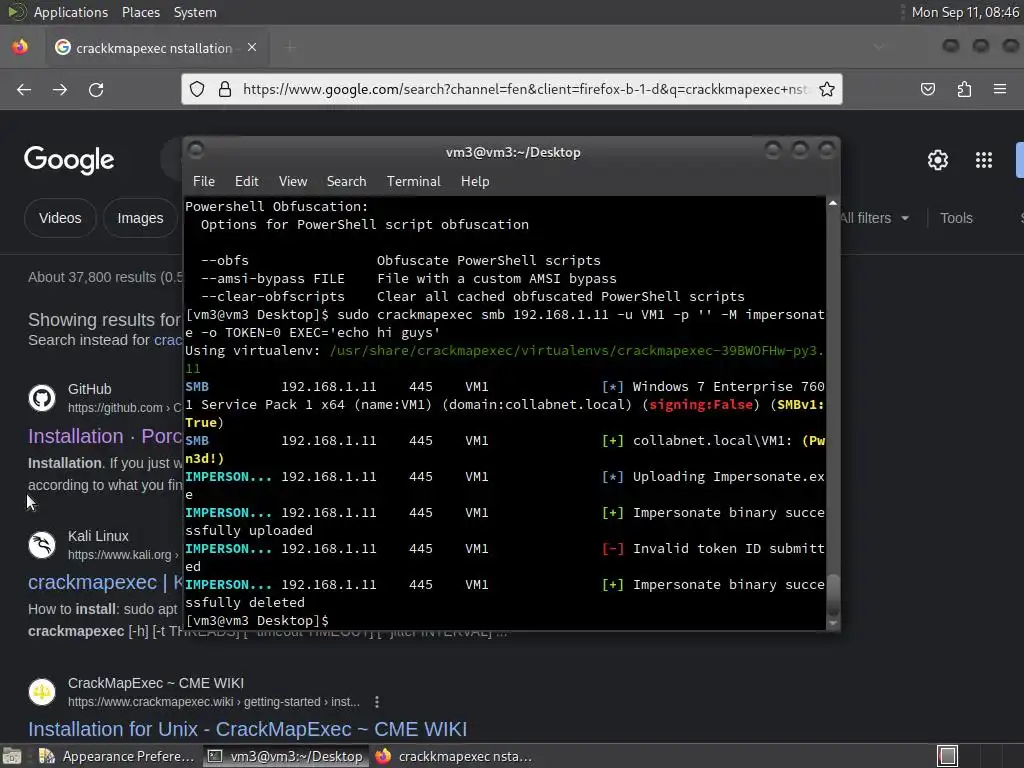The image size is (1024, 768).
Task: Expand the list all tabs chevron
Action: (879, 47)
